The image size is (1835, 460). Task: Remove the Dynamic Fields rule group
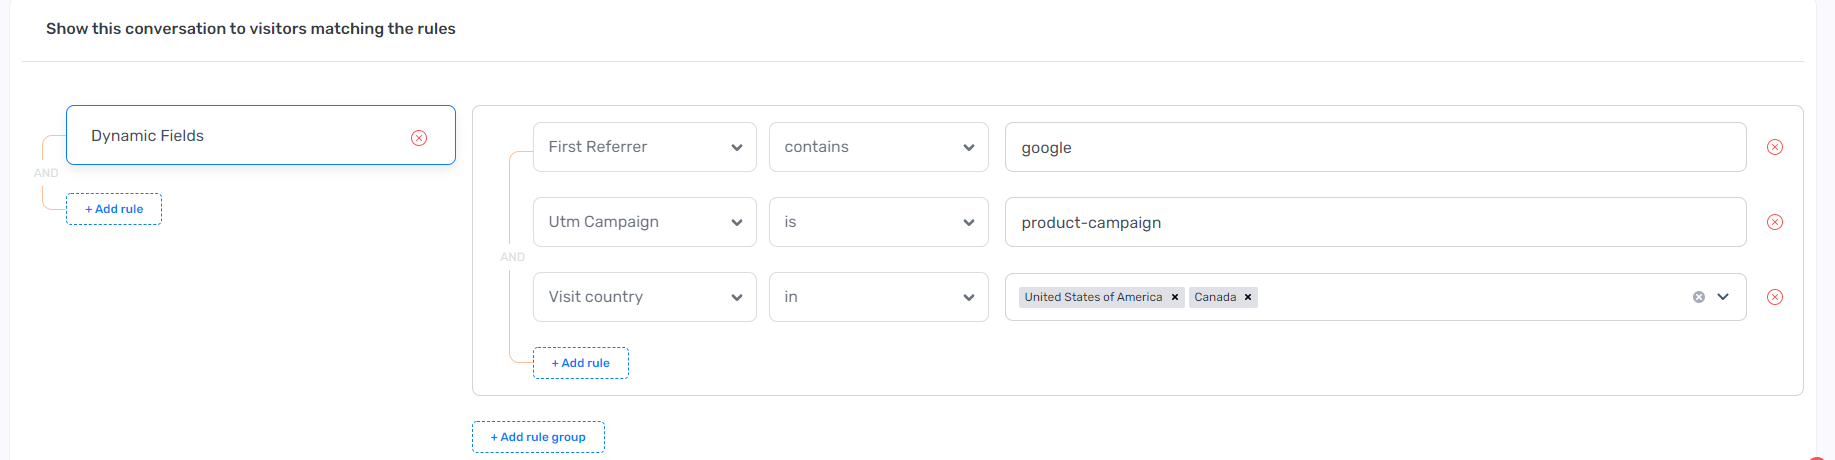419,138
